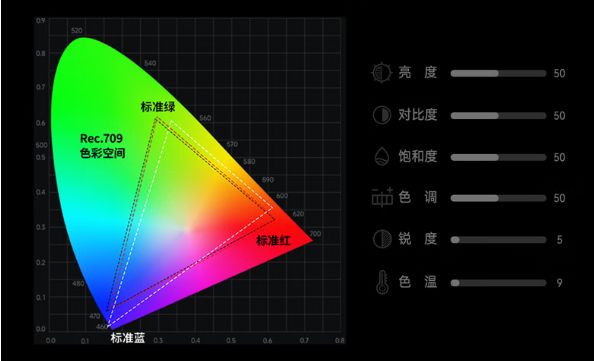Click the hue value 50
594x361 pixels.
click(x=559, y=198)
